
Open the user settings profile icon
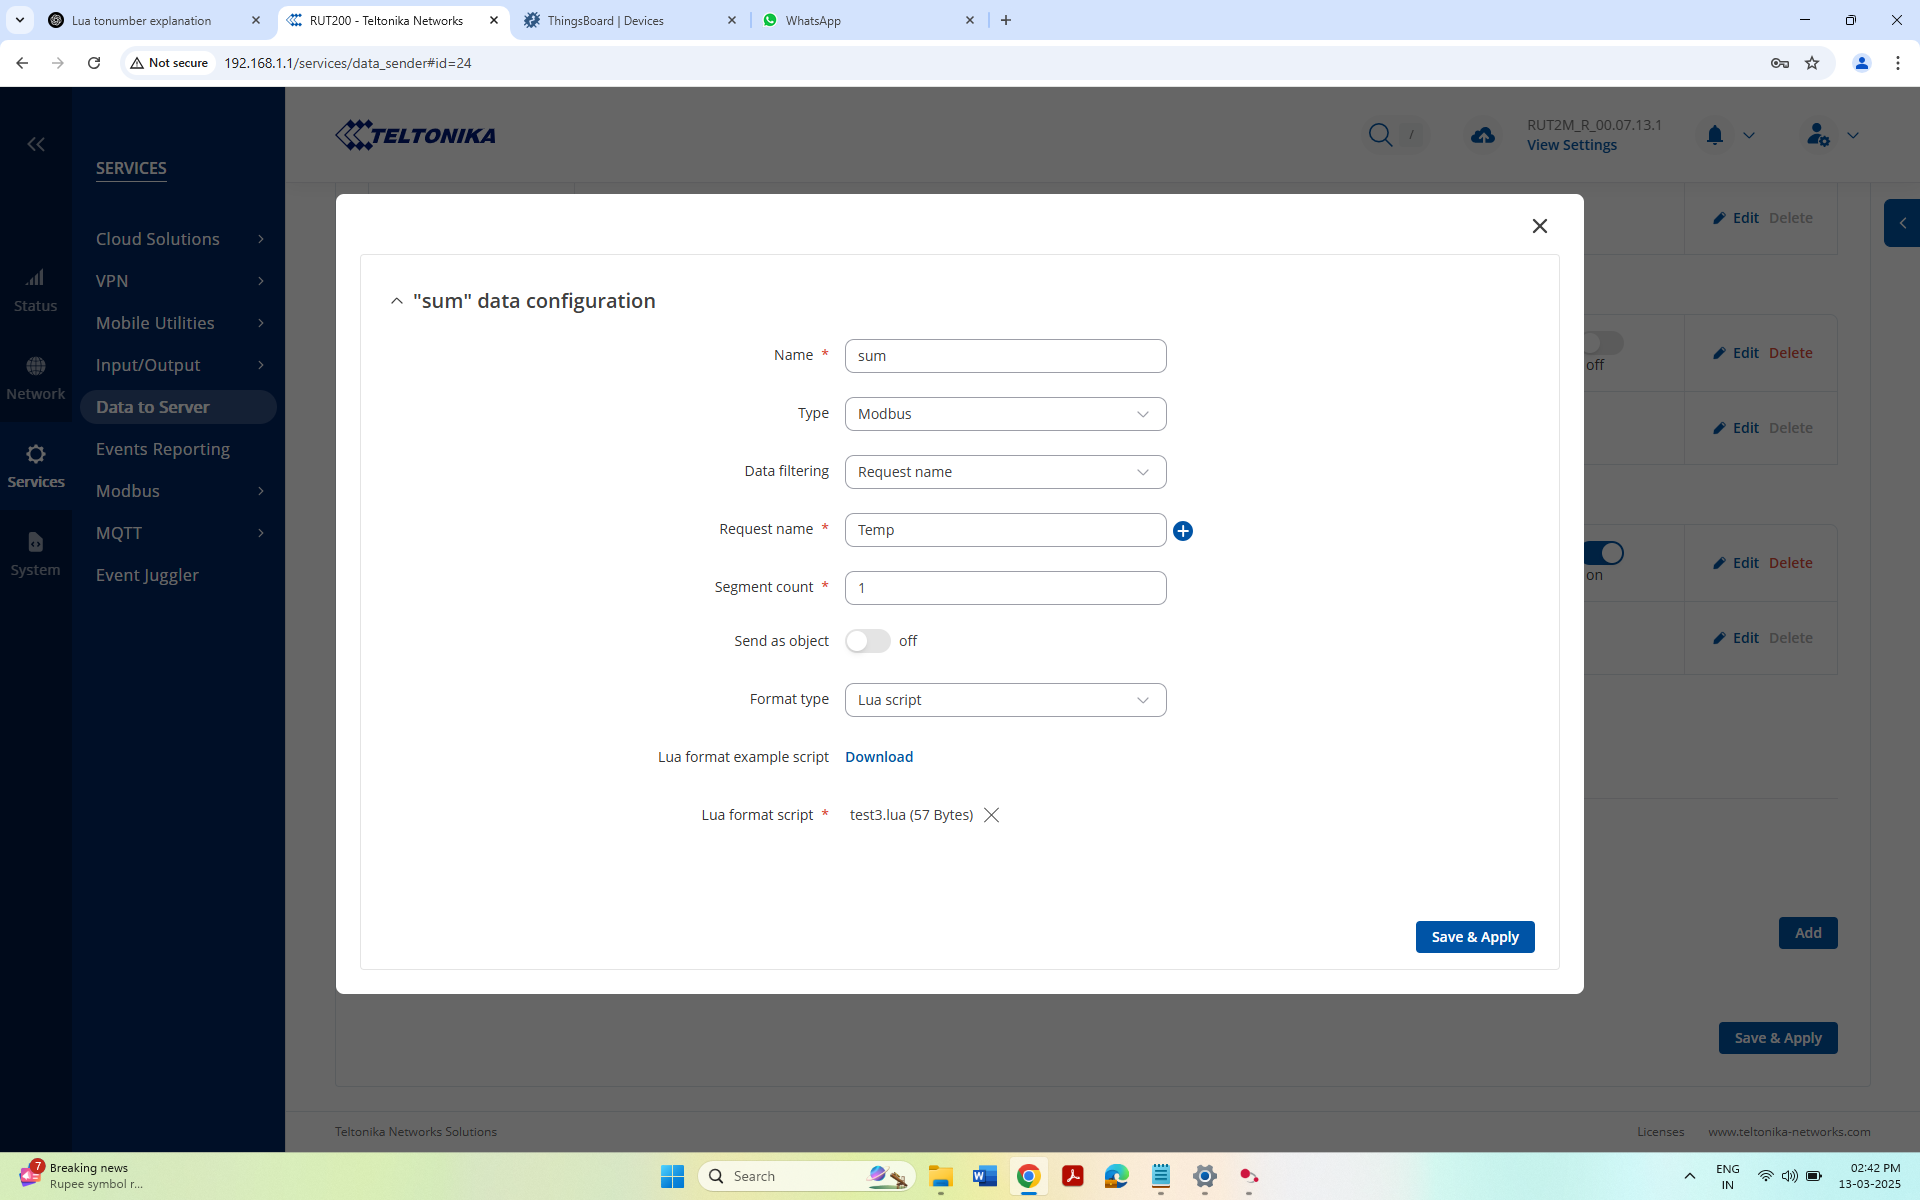(1818, 135)
